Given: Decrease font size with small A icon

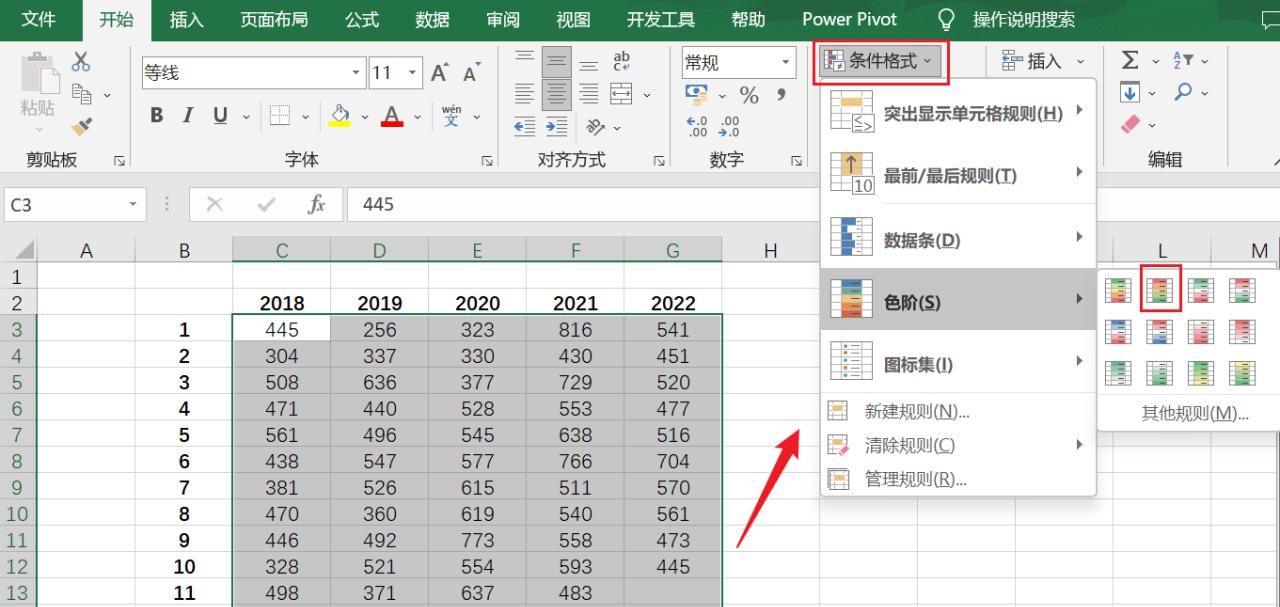Looking at the screenshot, I should click(x=470, y=73).
